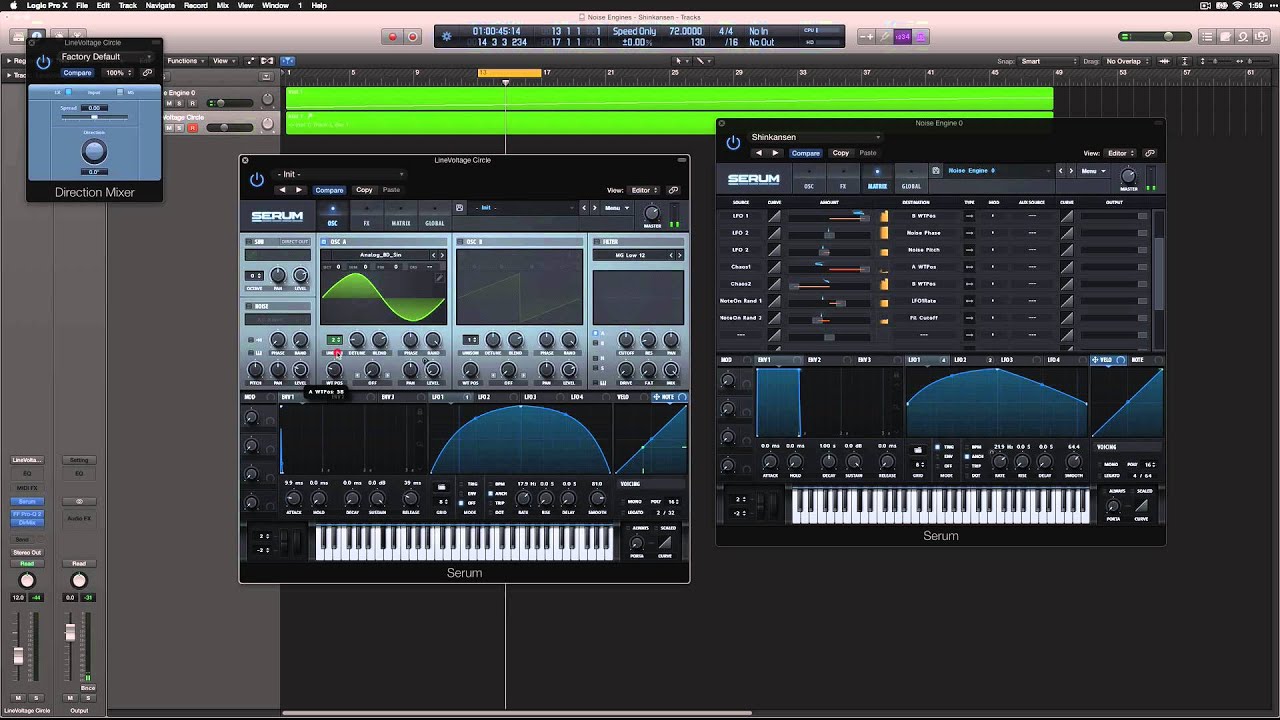Next Serum preset arrow in Noise Engine 0
Image resolution: width=1280 pixels, height=720 pixels.
pyautogui.click(x=1072, y=171)
